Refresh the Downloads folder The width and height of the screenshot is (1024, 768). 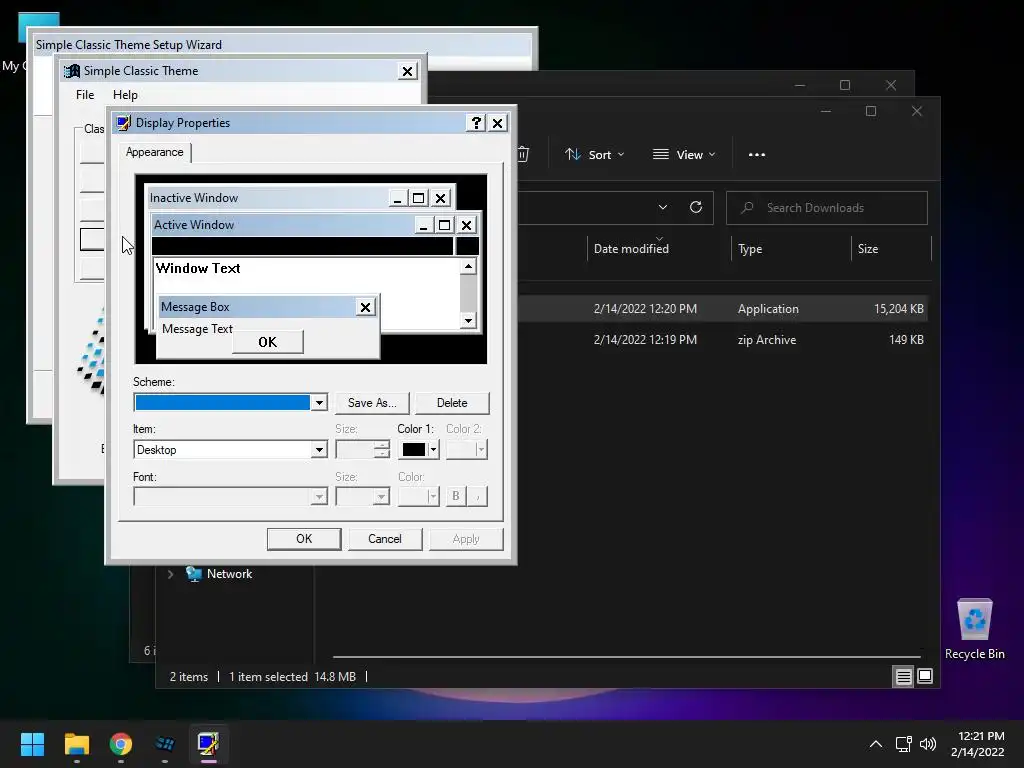pyautogui.click(x=696, y=208)
